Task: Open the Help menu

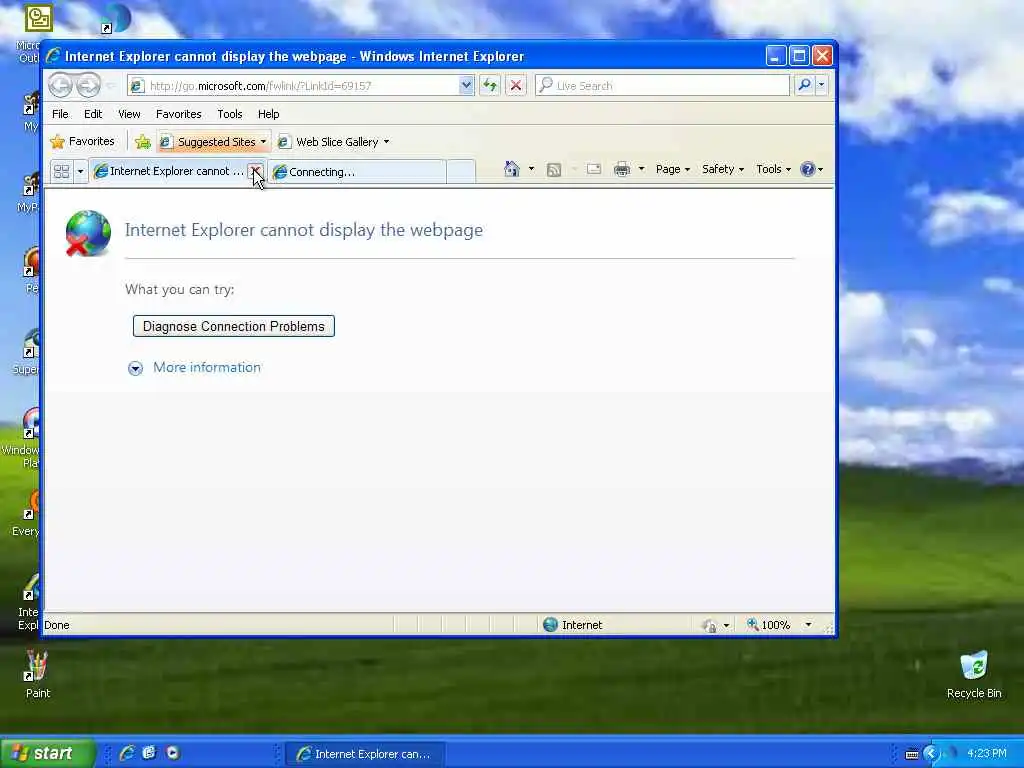Action: pyautogui.click(x=268, y=114)
